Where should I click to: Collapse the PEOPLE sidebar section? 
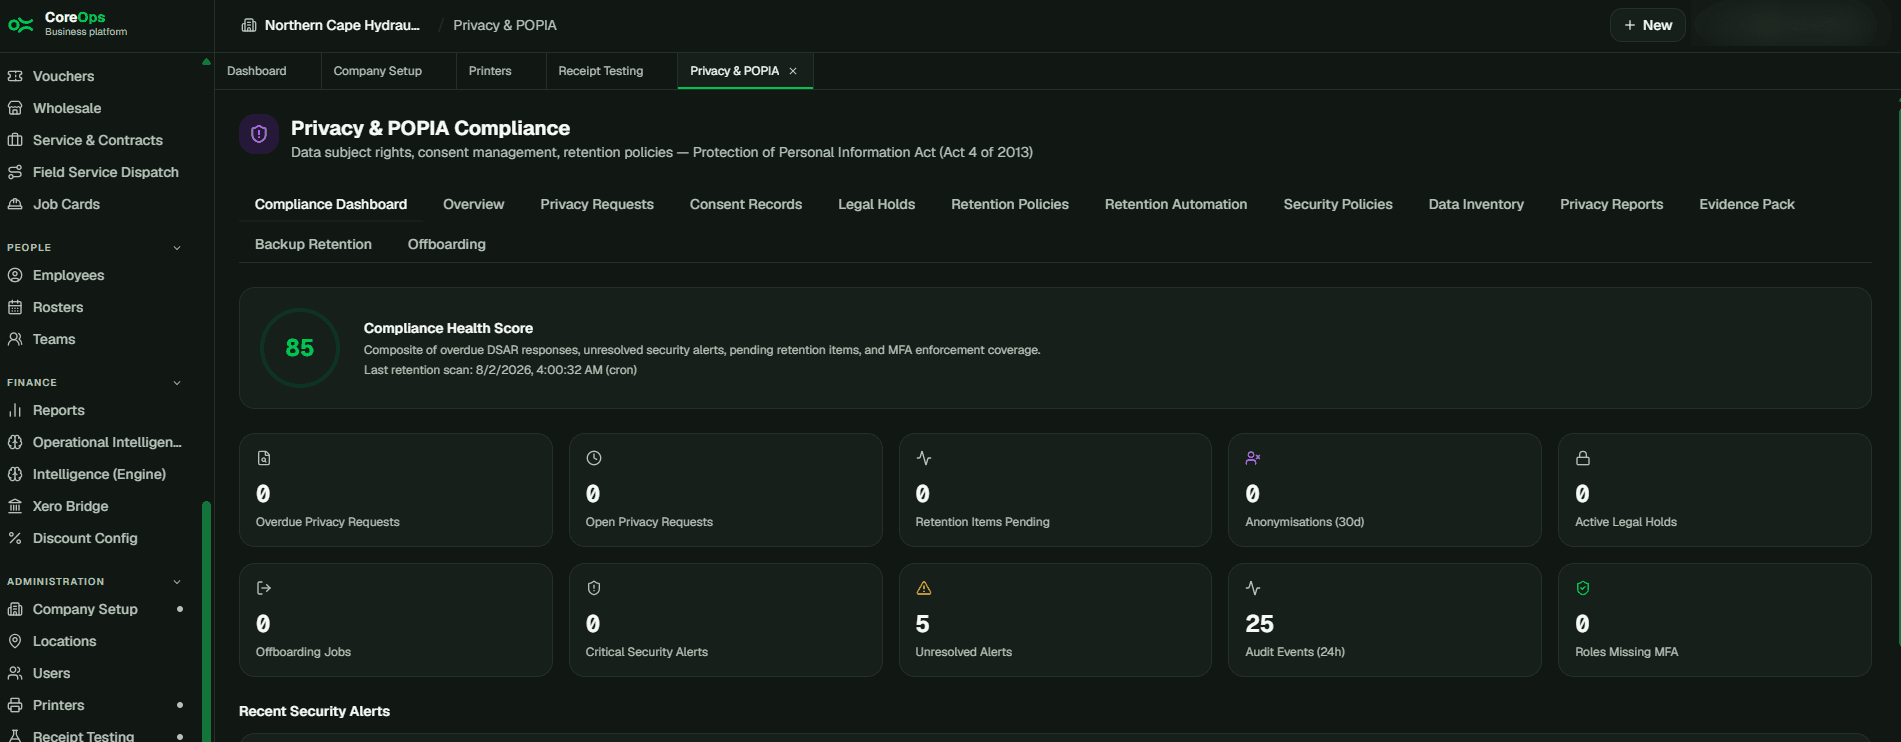(x=177, y=248)
